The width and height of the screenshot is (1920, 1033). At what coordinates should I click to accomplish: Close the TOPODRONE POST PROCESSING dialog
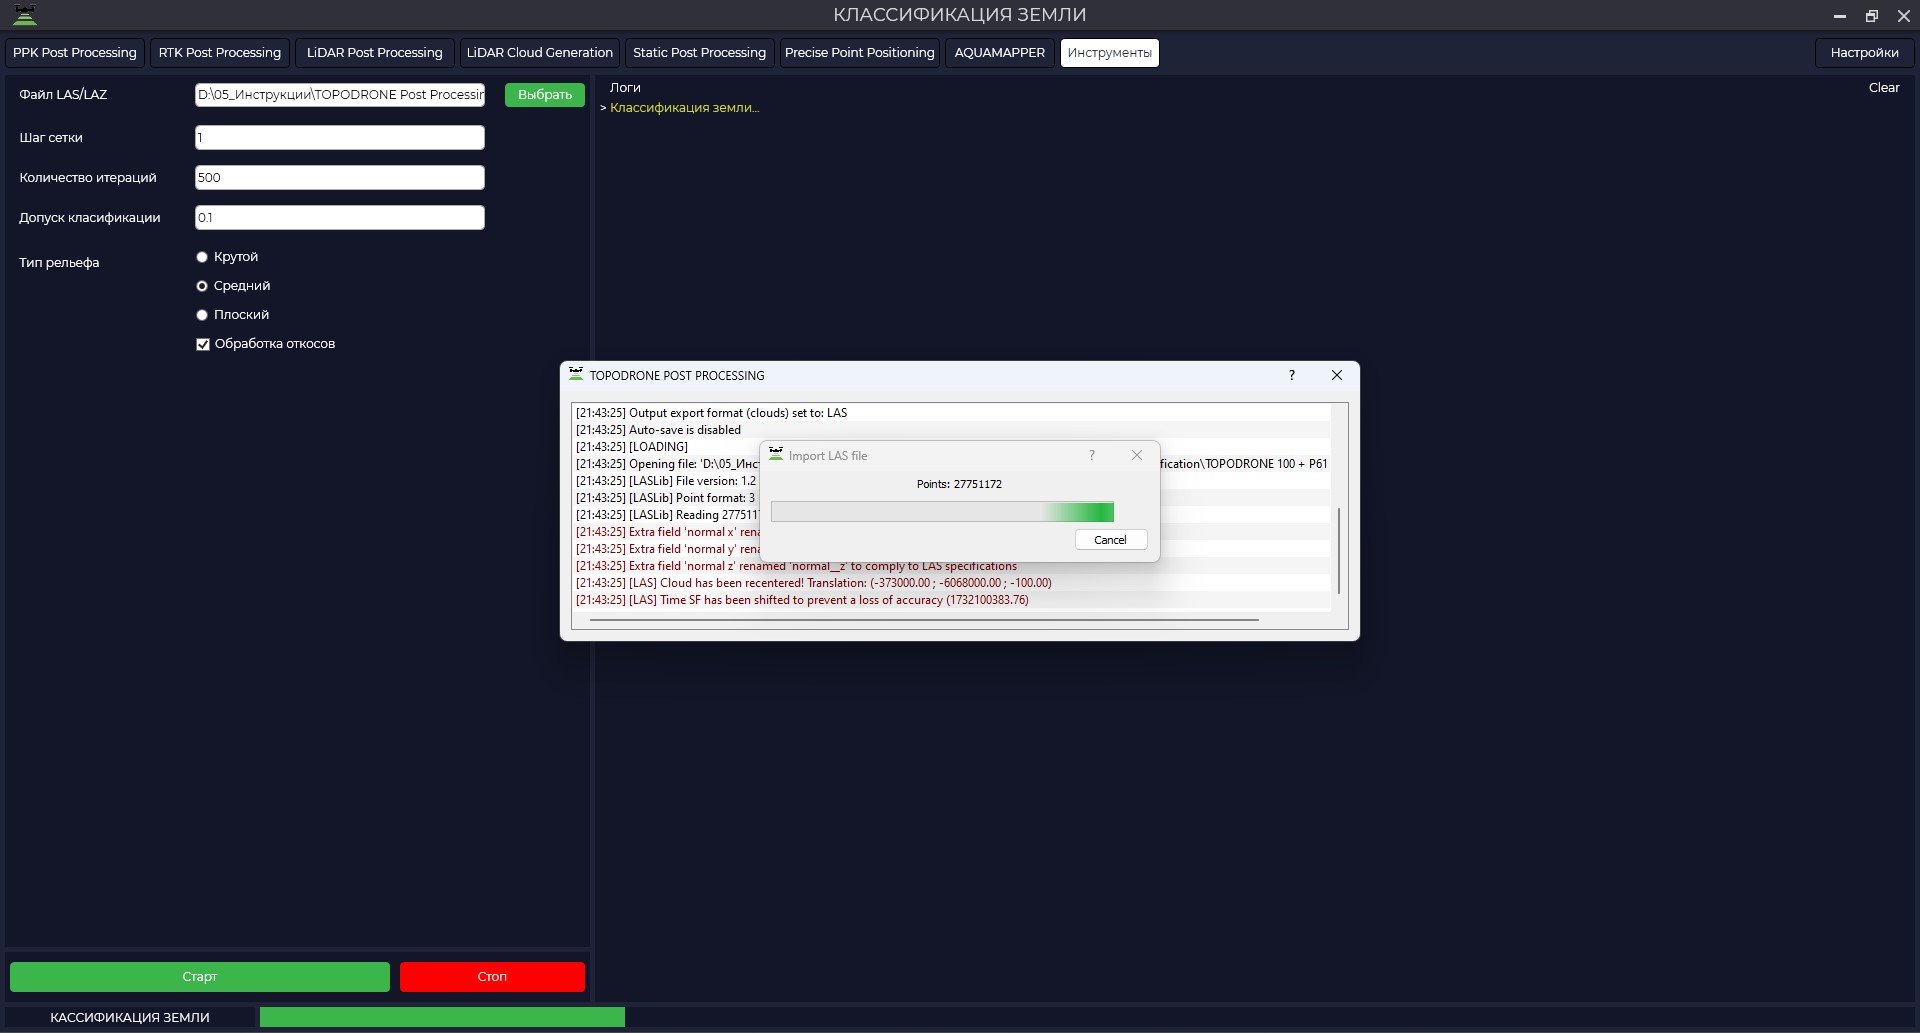pyautogui.click(x=1337, y=375)
